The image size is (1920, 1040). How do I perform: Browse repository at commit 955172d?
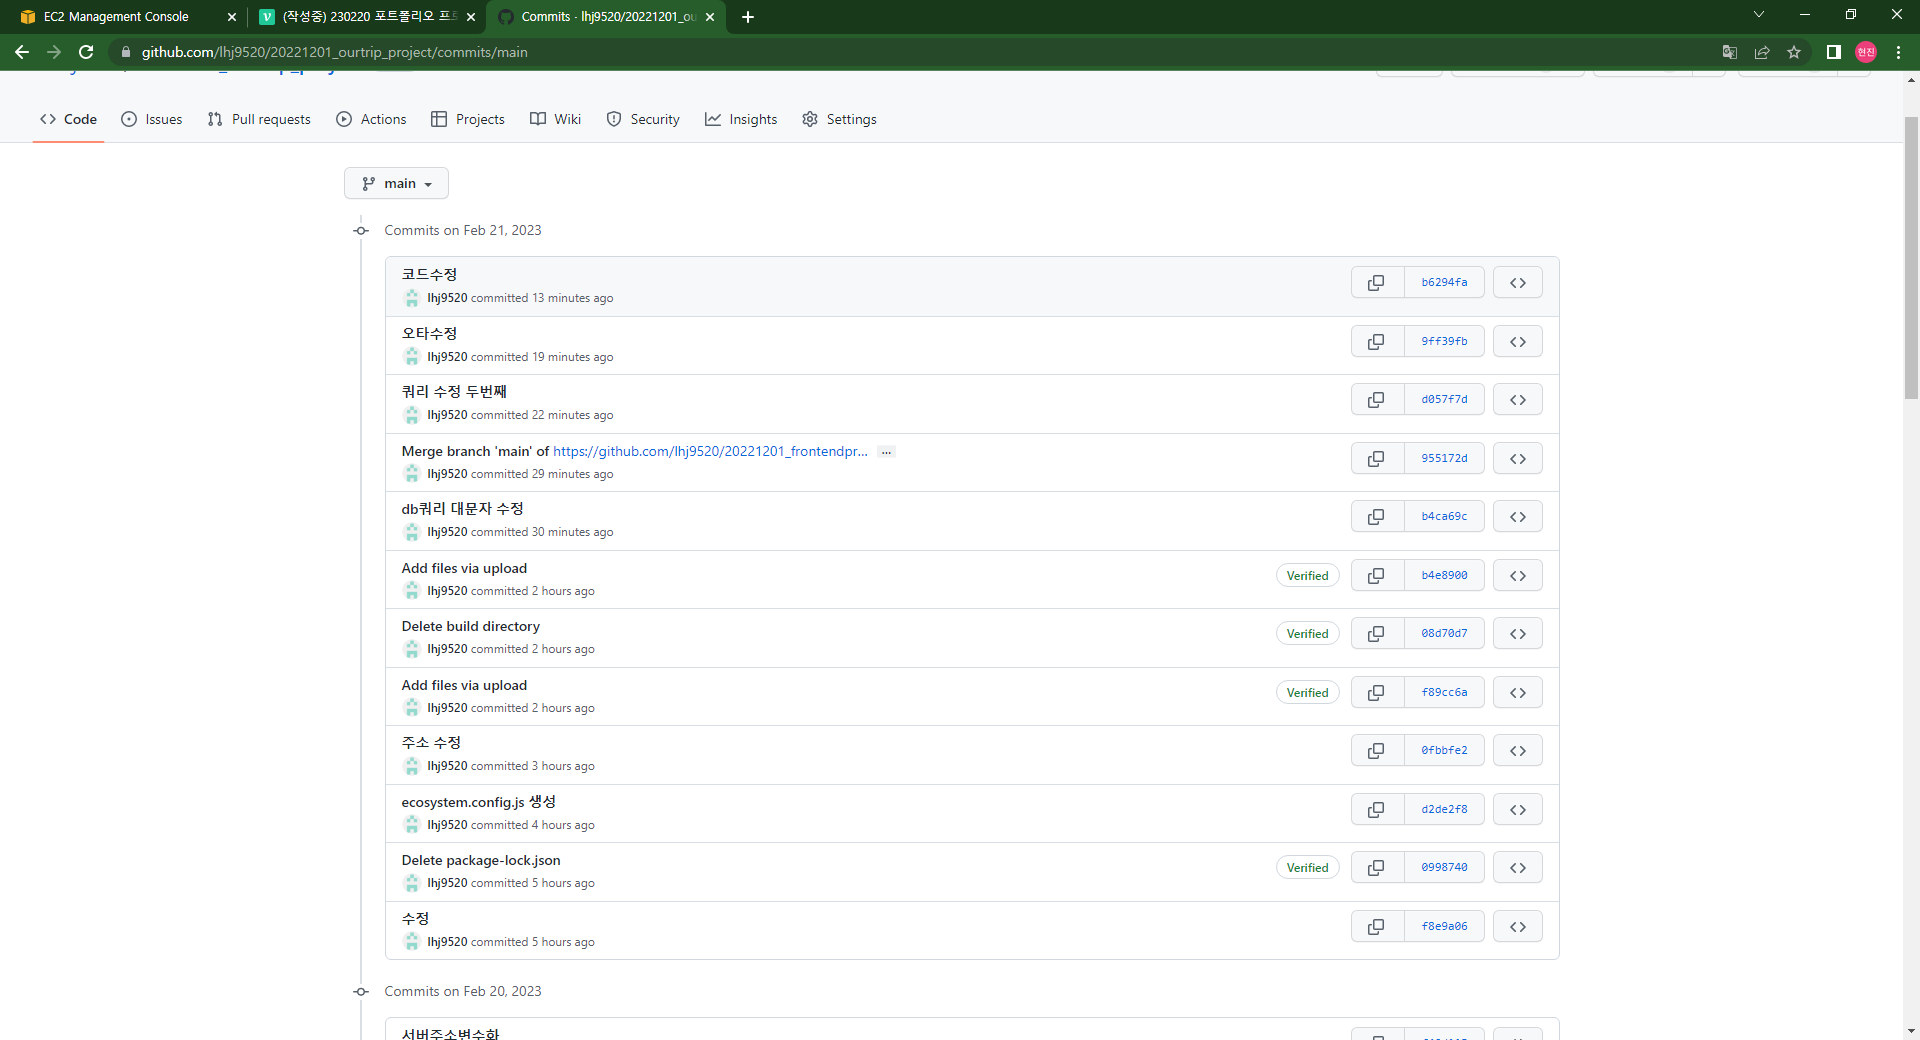pos(1517,459)
